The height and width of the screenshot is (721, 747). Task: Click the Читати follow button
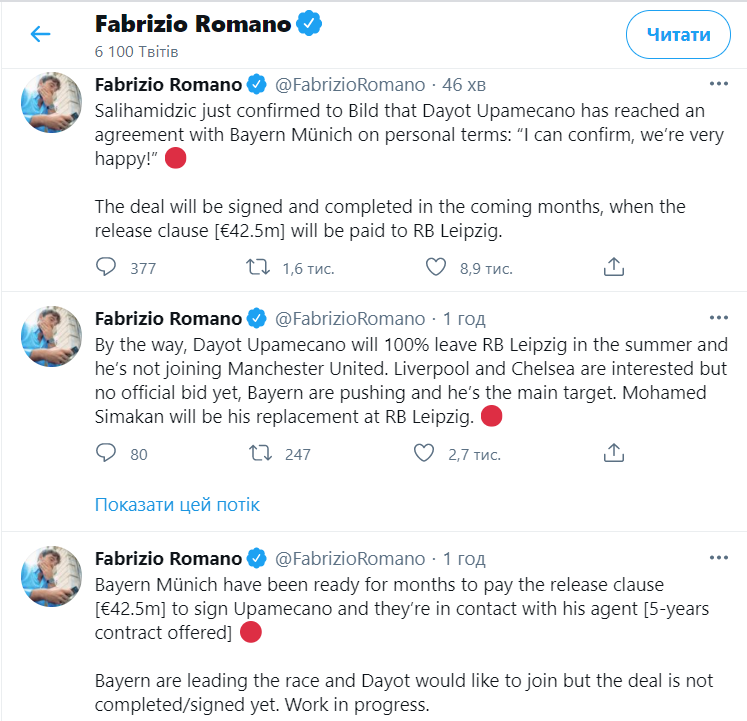678,34
